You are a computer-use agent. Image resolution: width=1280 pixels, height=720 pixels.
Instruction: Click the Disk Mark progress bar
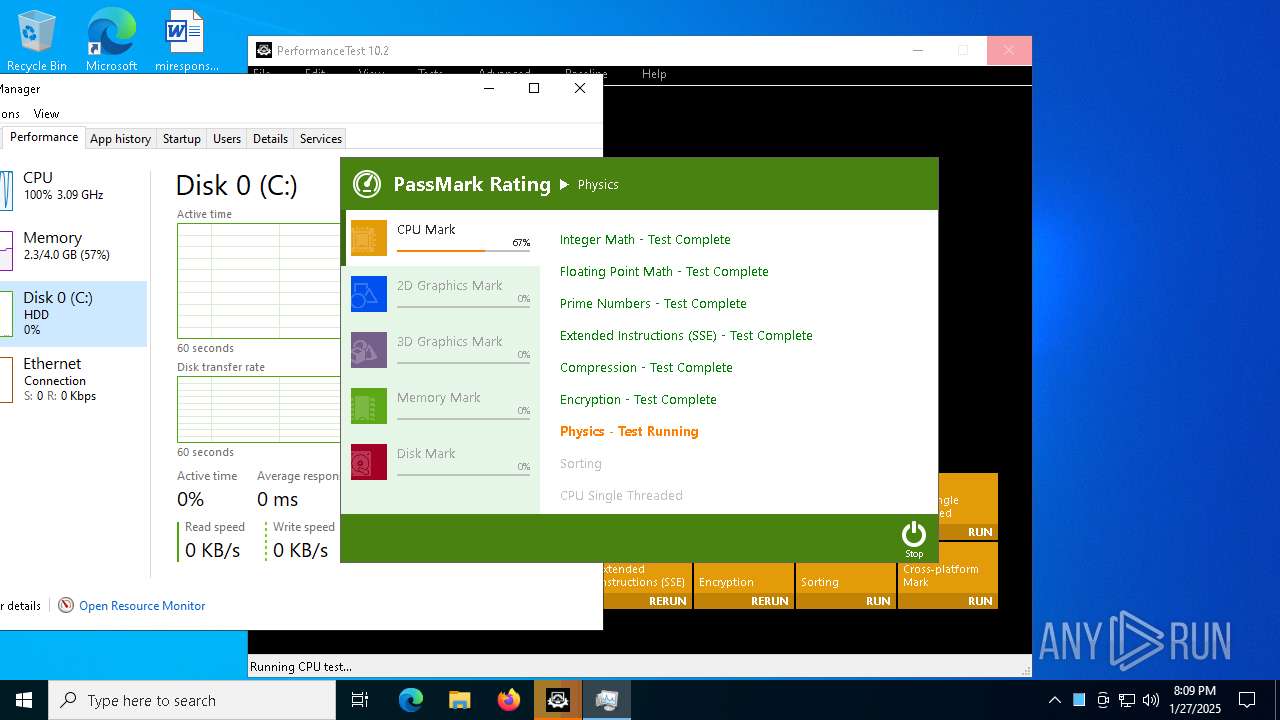[x=463, y=474]
